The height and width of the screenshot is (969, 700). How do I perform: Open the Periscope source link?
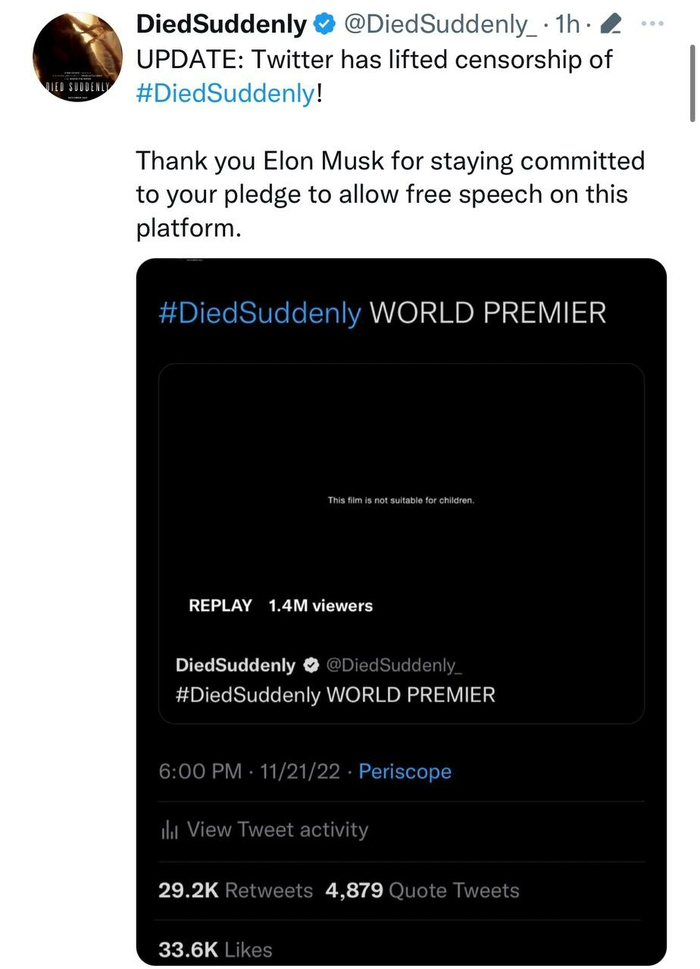pos(404,772)
